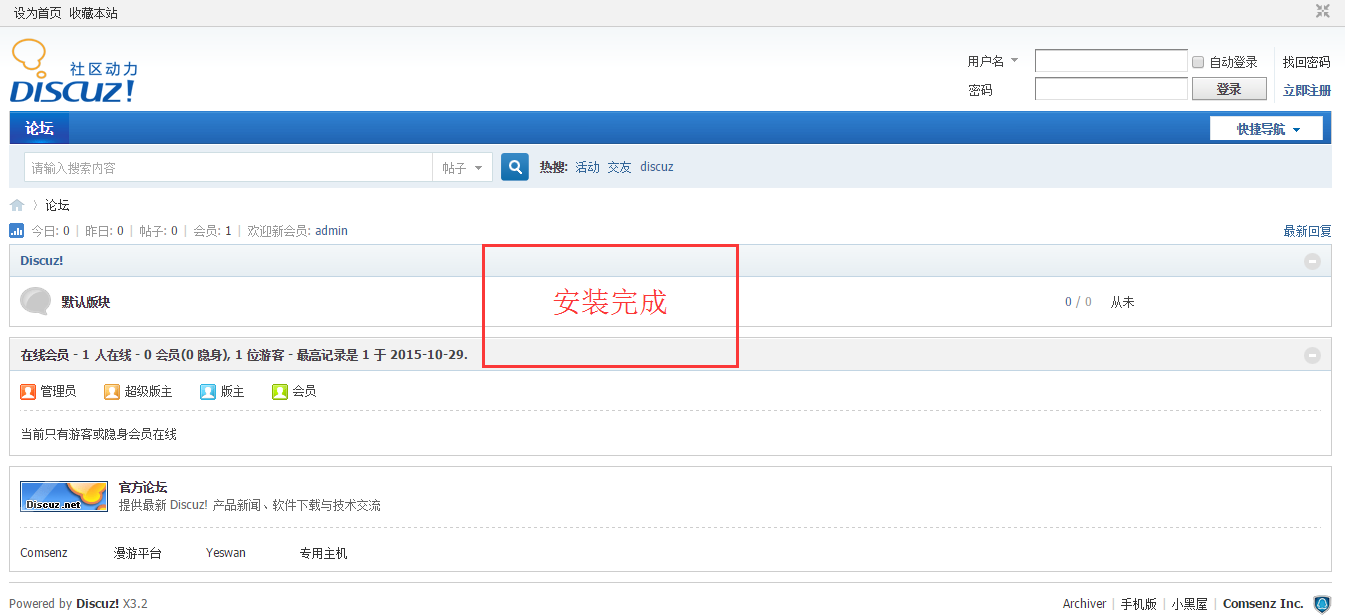Enable the 自动登录 checkbox
This screenshot has width=1345, height=615.
[1198, 62]
